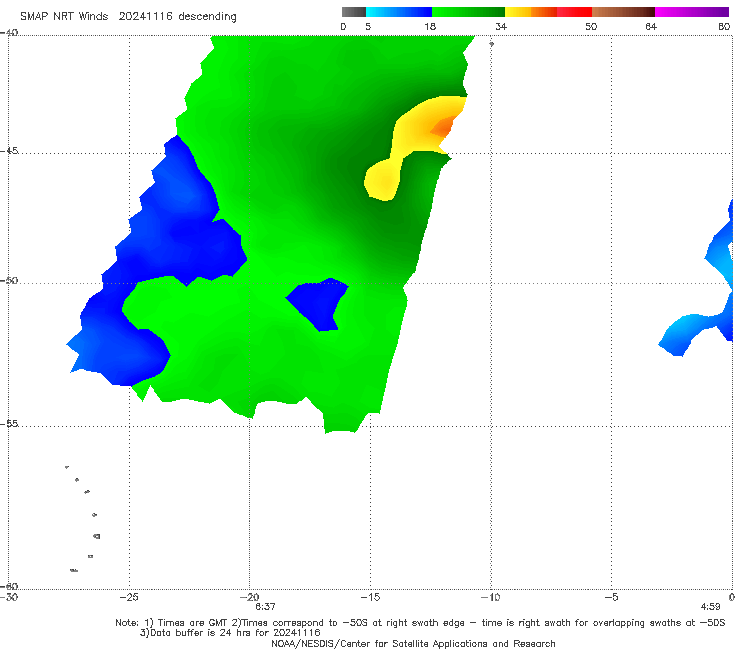Click the latitude axis label '-60'
Image resolution: width=740 pixels, height=650 pixels.
pos(9,586)
